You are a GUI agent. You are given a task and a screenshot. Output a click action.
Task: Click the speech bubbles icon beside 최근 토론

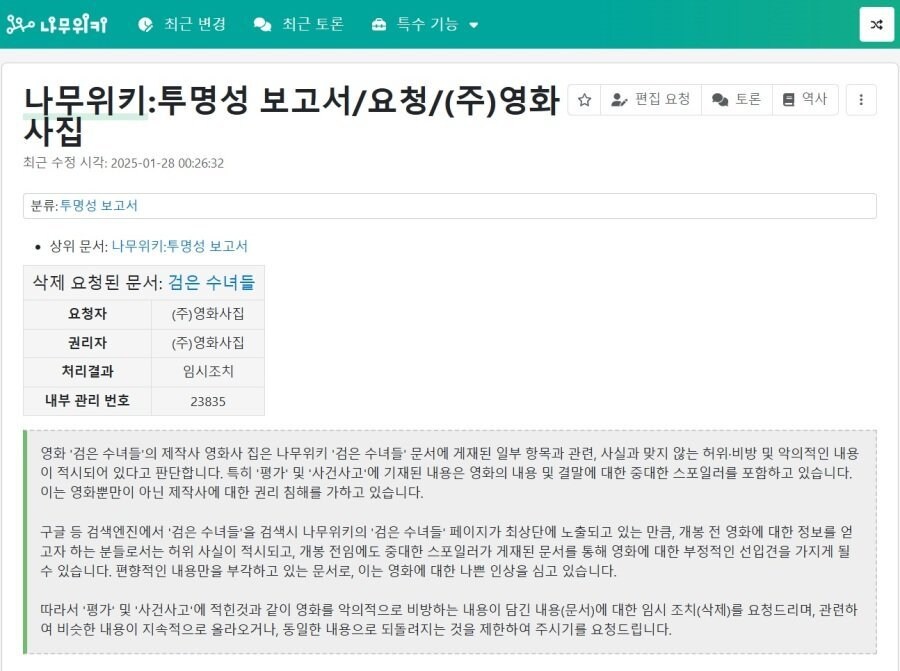(x=262, y=24)
